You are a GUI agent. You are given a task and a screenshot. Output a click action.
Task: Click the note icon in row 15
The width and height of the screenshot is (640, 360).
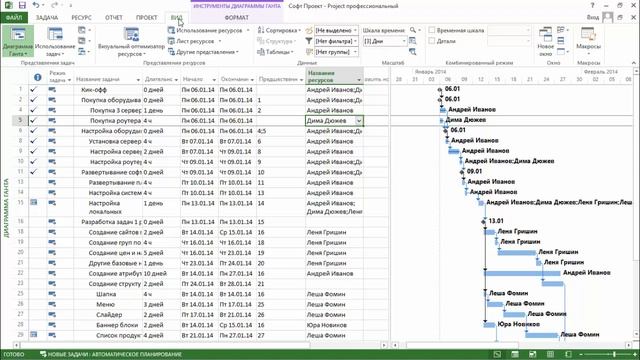(34, 202)
